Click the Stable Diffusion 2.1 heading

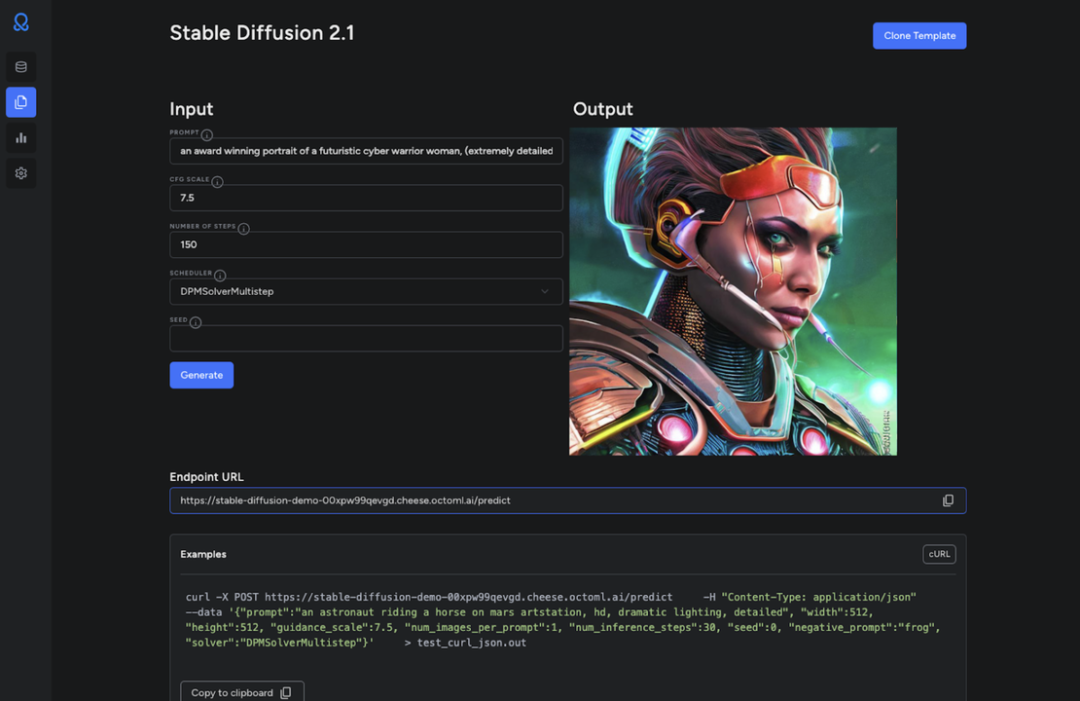pos(262,33)
